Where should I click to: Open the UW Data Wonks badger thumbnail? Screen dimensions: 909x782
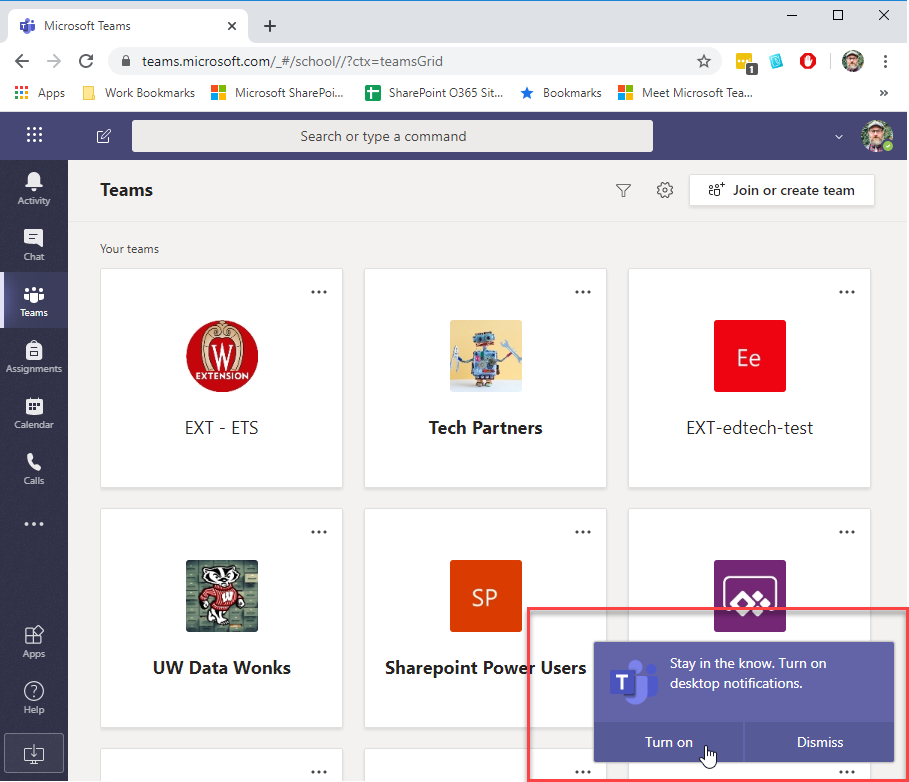point(222,596)
